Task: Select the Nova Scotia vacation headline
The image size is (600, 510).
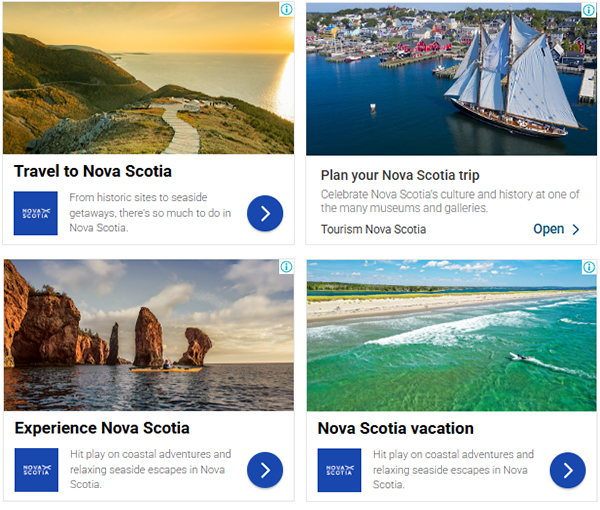Action: click(x=396, y=429)
